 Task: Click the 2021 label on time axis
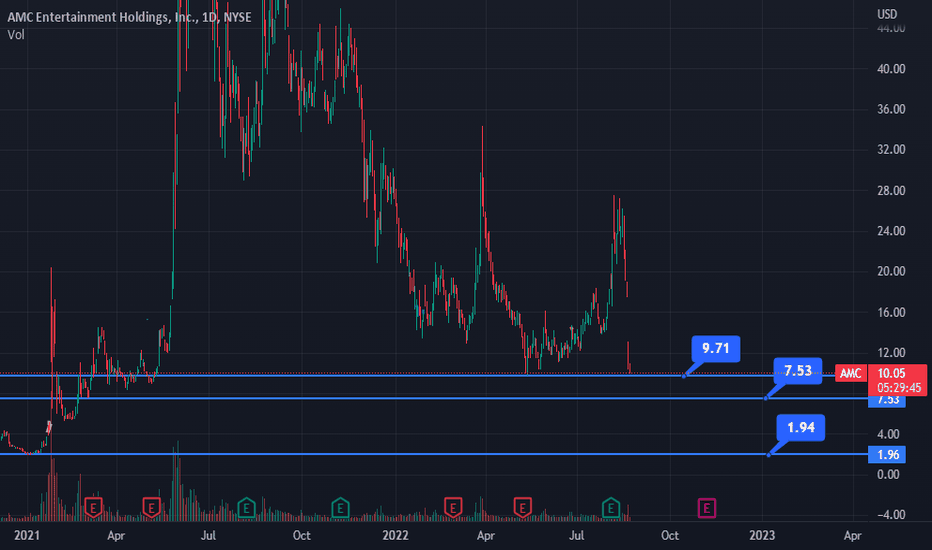(27, 536)
